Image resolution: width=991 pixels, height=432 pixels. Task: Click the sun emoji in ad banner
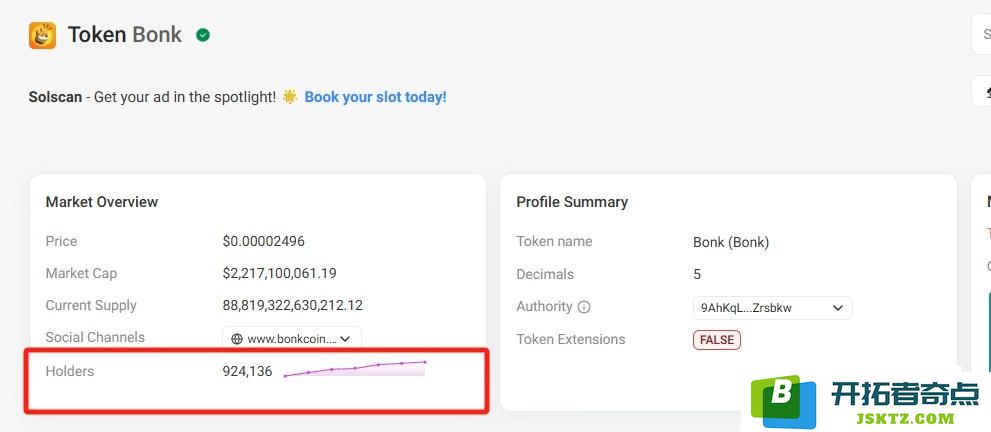[x=290, y=97]
